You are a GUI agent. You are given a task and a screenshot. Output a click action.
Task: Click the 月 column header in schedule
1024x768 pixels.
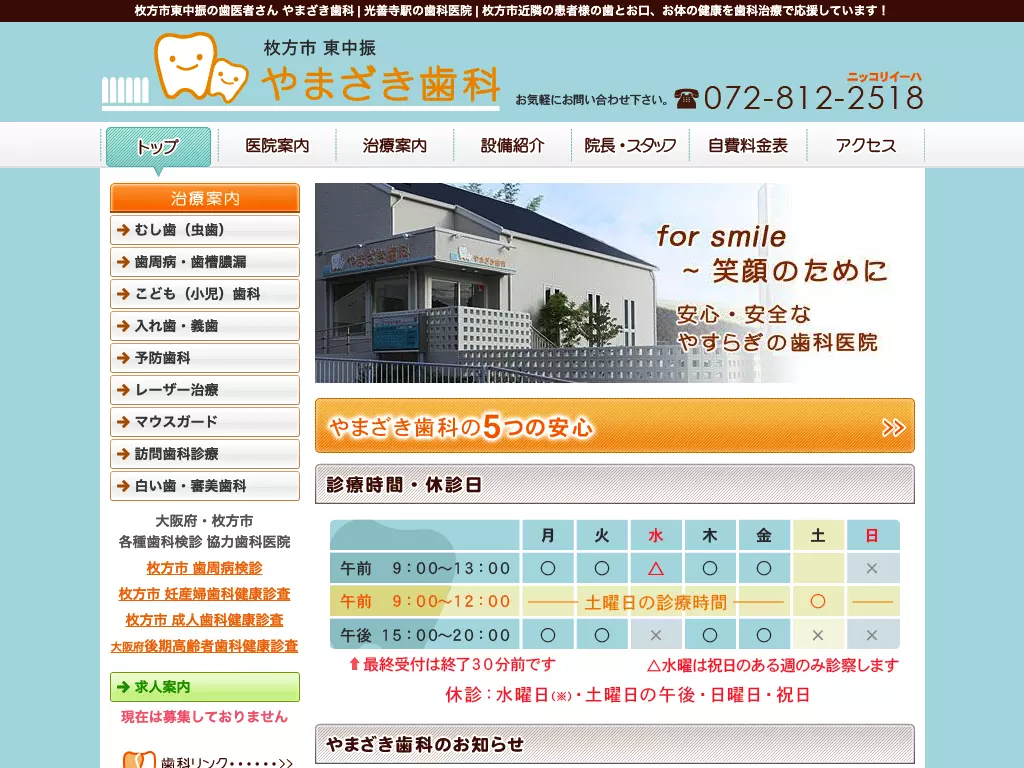[548, 536]
